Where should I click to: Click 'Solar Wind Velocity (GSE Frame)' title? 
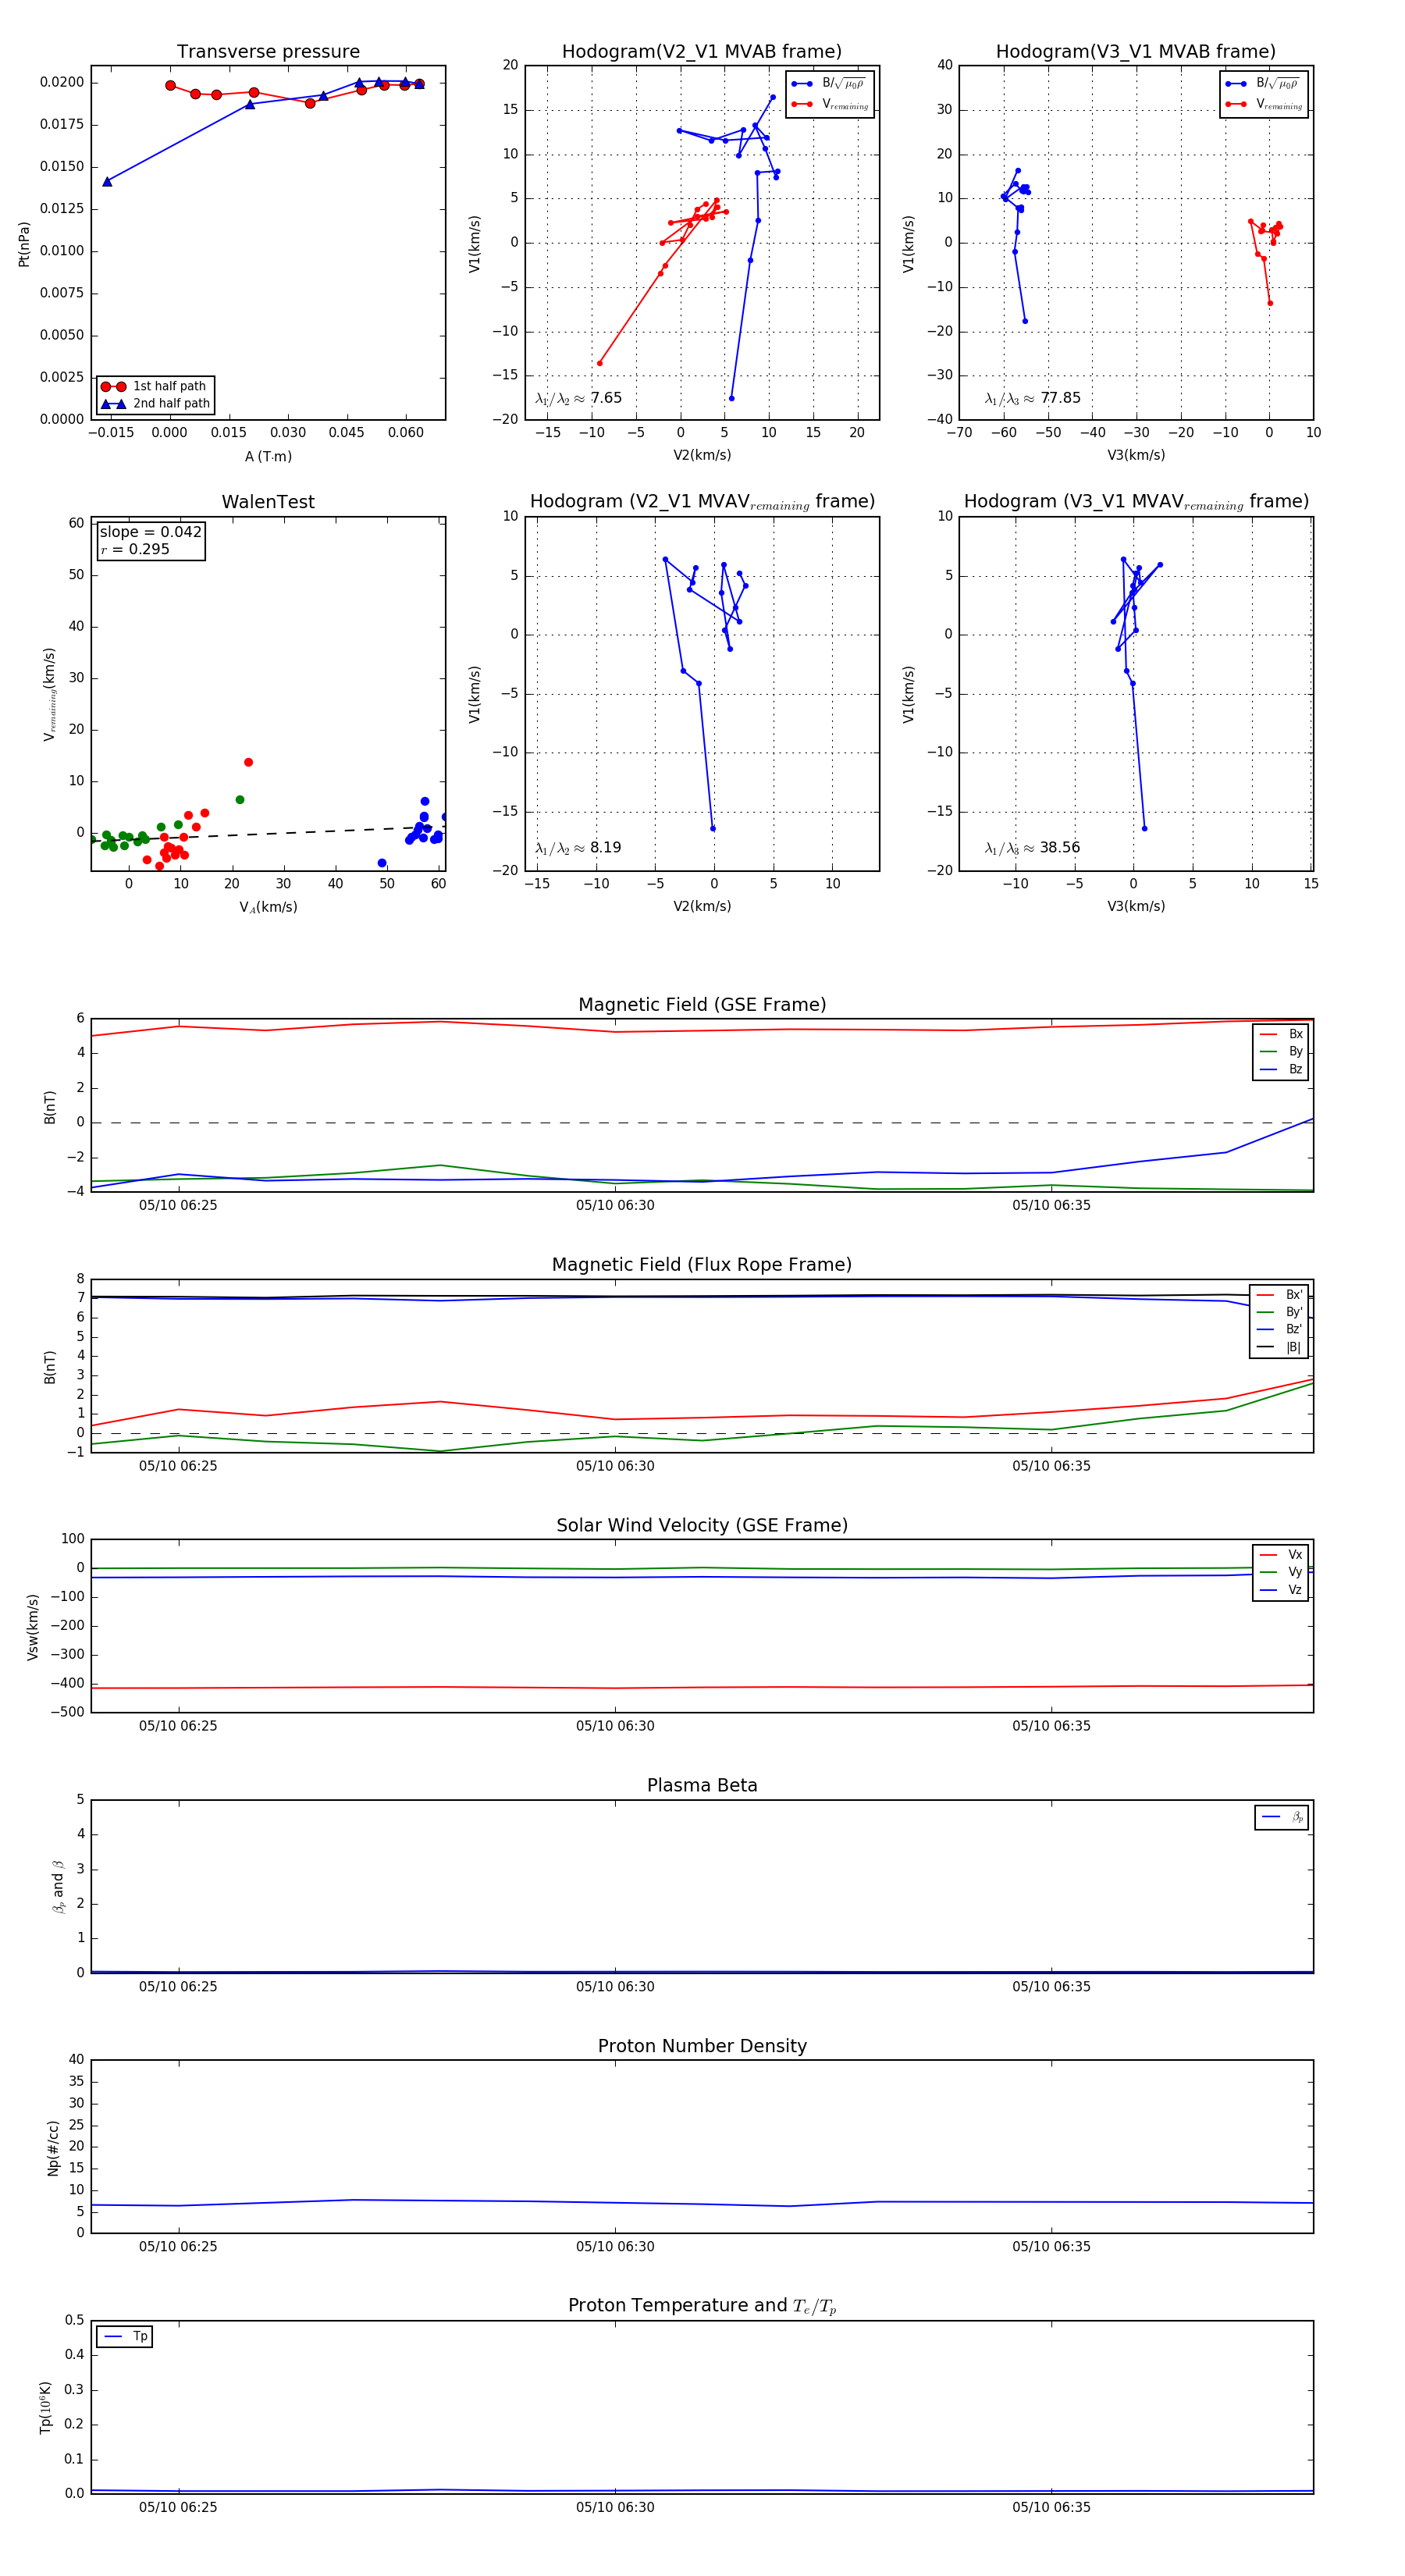pos(702,1525)
